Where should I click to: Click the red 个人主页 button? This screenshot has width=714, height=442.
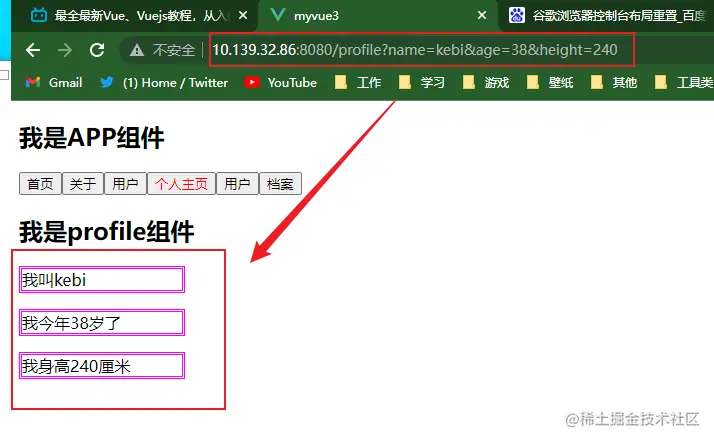point(181,183)
